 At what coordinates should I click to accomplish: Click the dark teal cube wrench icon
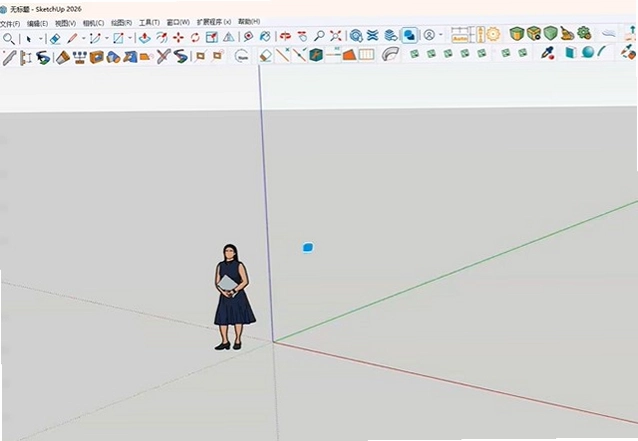point(316,55)
